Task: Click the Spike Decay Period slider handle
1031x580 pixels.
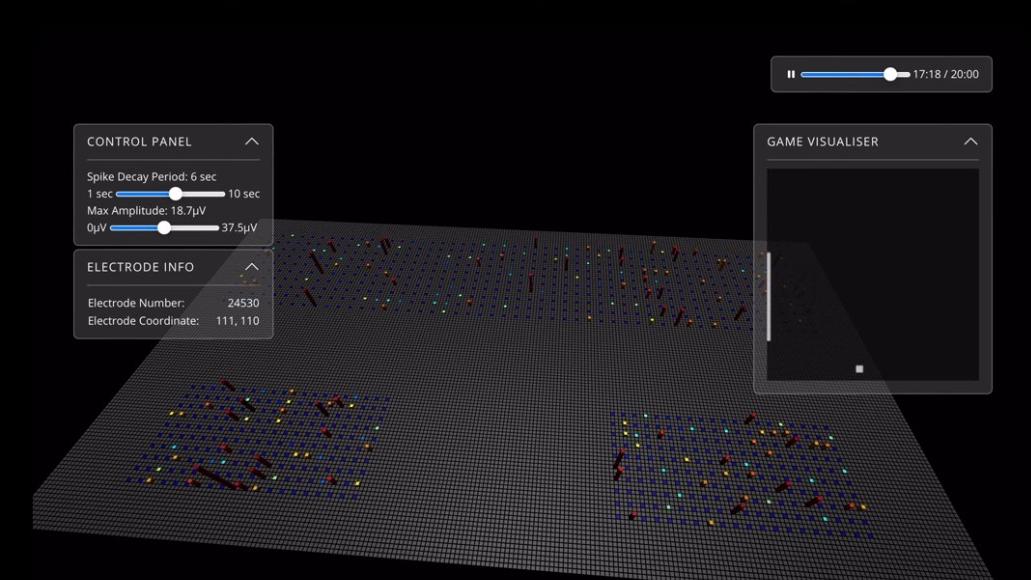Action: [176, 194]
